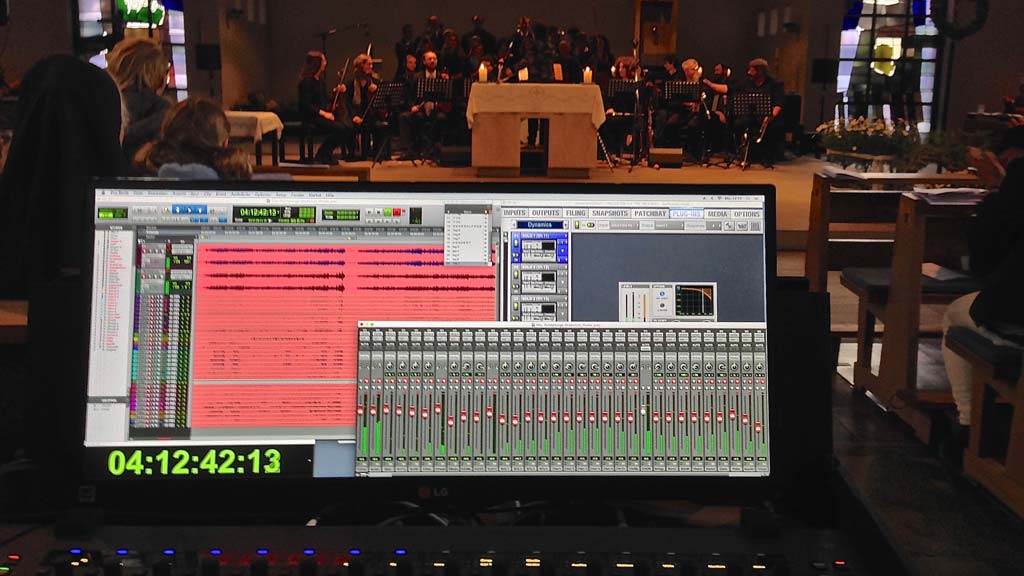Toggle the plug-in bypass In switch

(x=590, y=226)
